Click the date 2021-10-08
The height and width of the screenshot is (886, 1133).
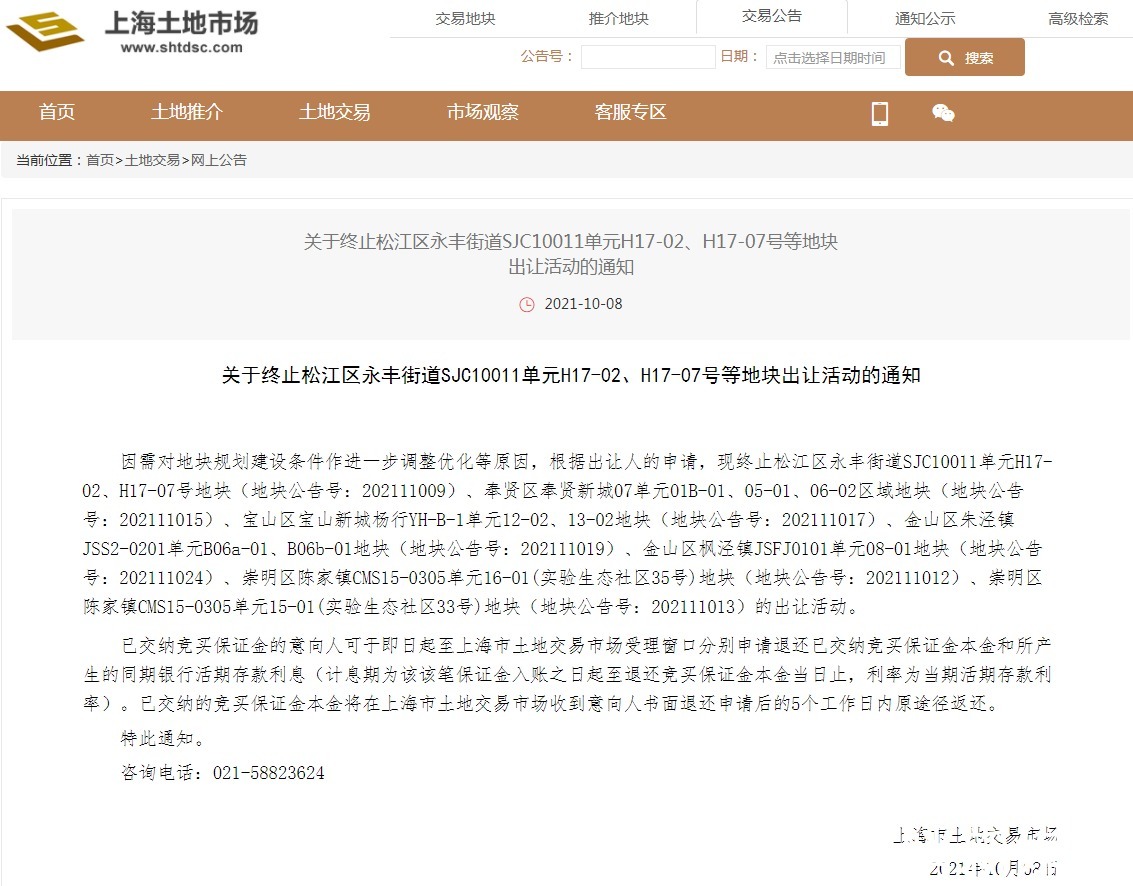[x=583, y=304]
